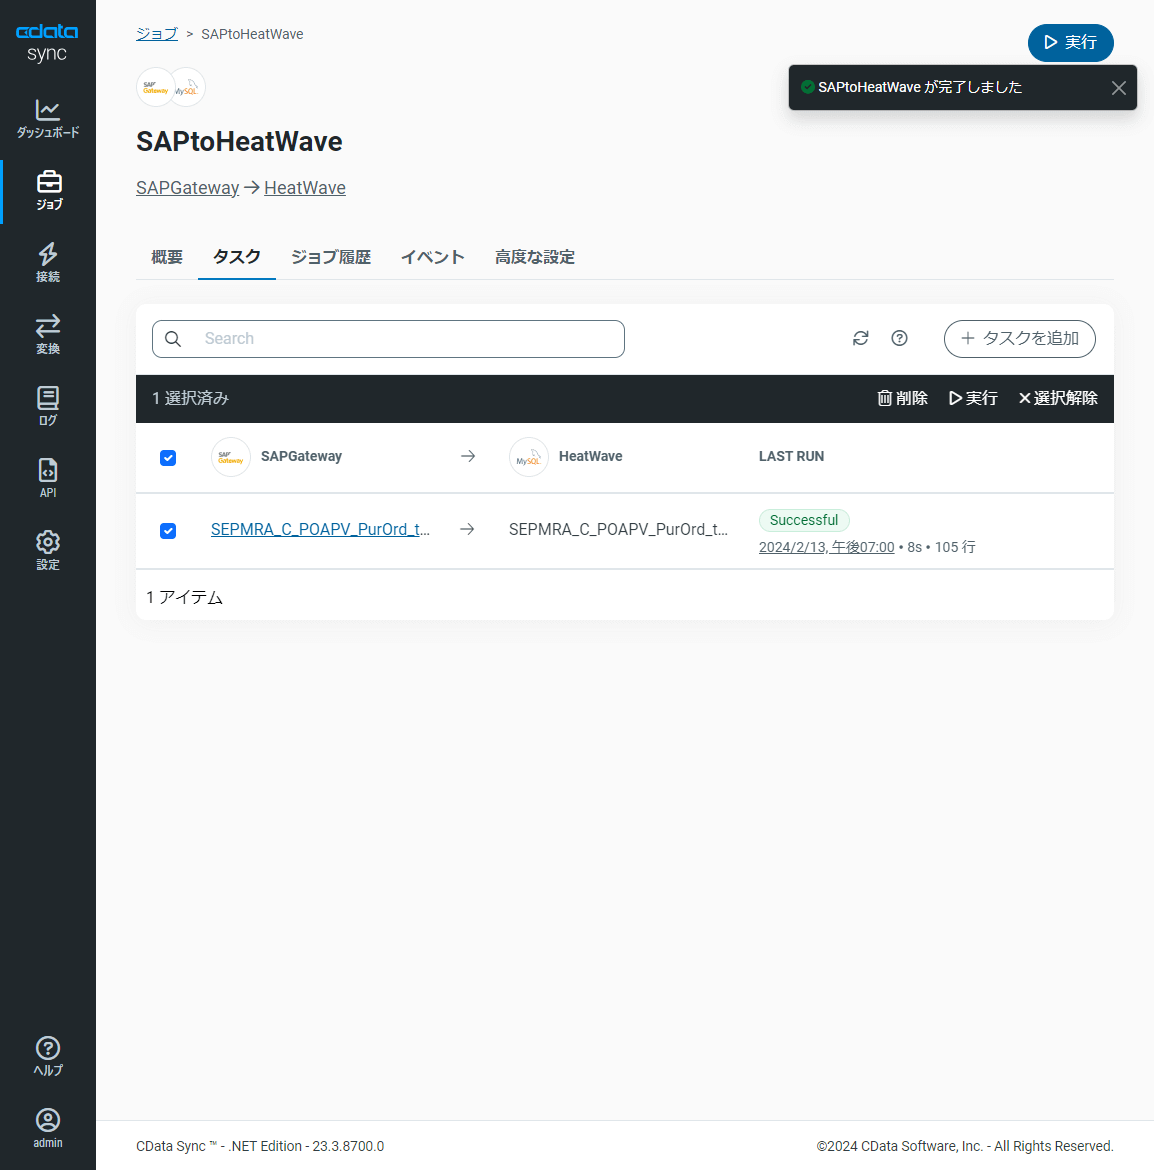Viewport: 1154px width, 1170px height.
Task: Click 削除 to delete selected task
Action: pyautogui.click(x=902, y=398)
